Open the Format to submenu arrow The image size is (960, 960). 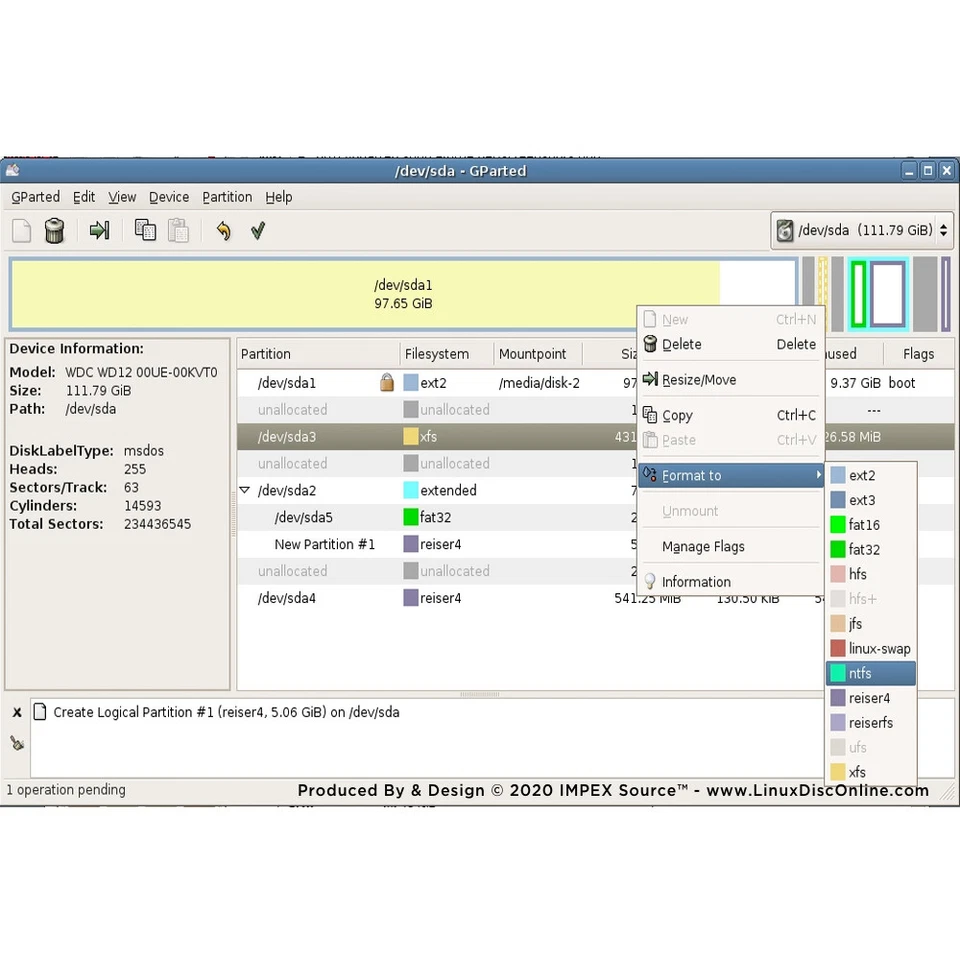point(818,475)
